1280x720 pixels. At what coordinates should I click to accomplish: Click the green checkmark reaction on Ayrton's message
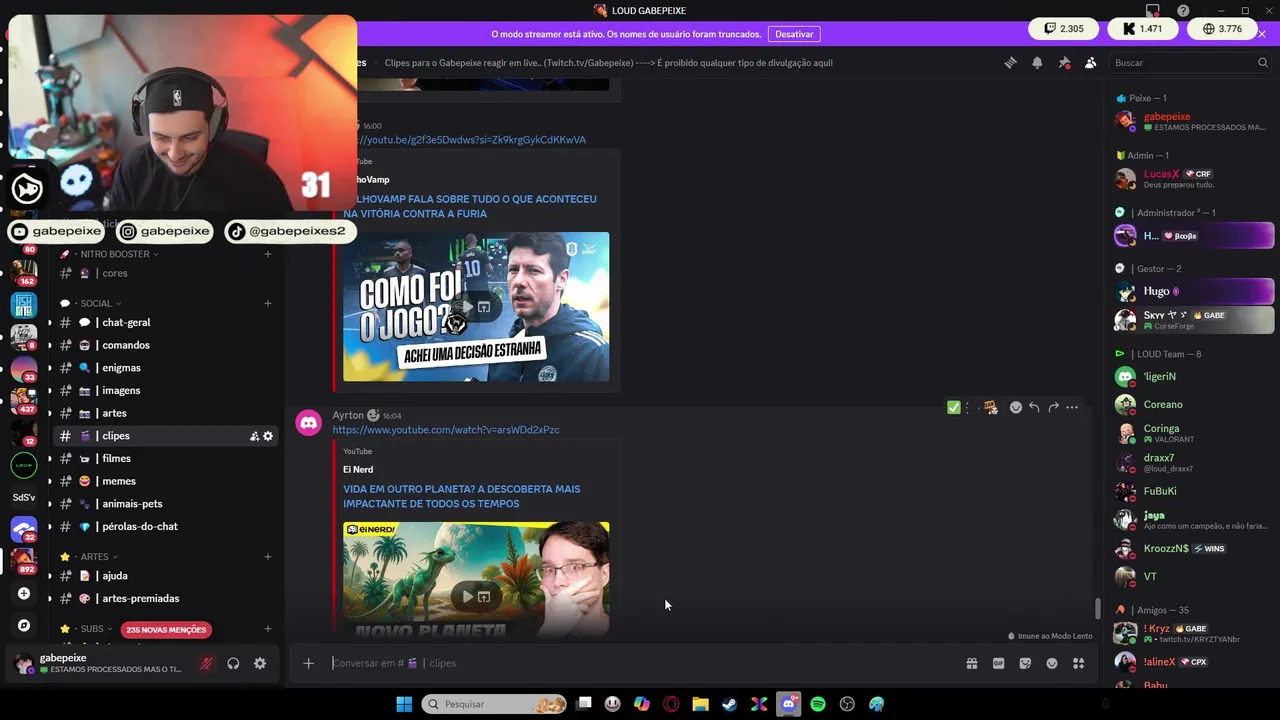coord(954,407)
